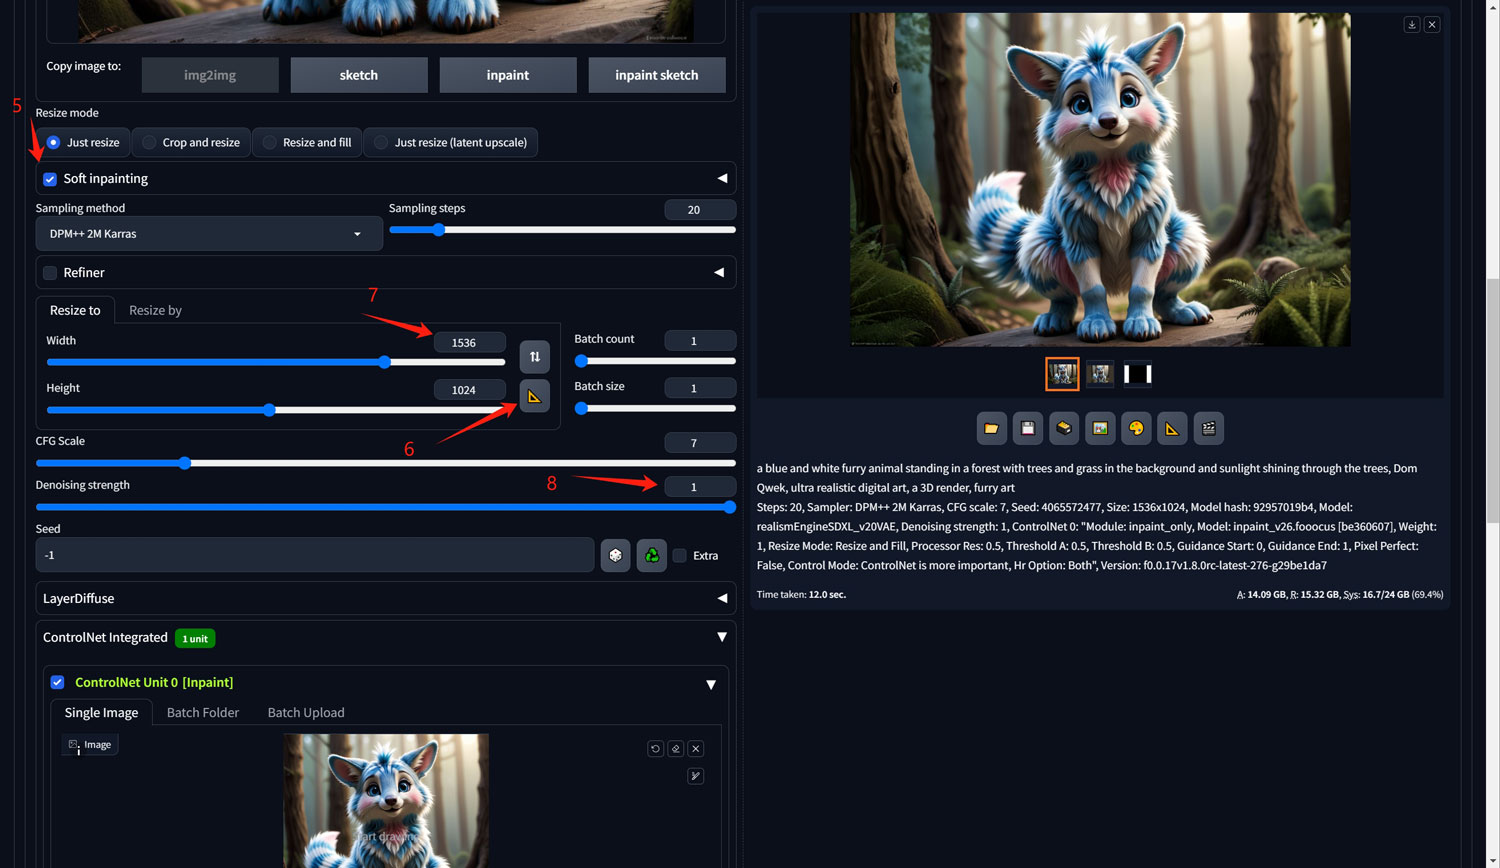Screen dimensions: 1500x868
Task: Switch to the Resize by tab
Action: pos(155,310)
